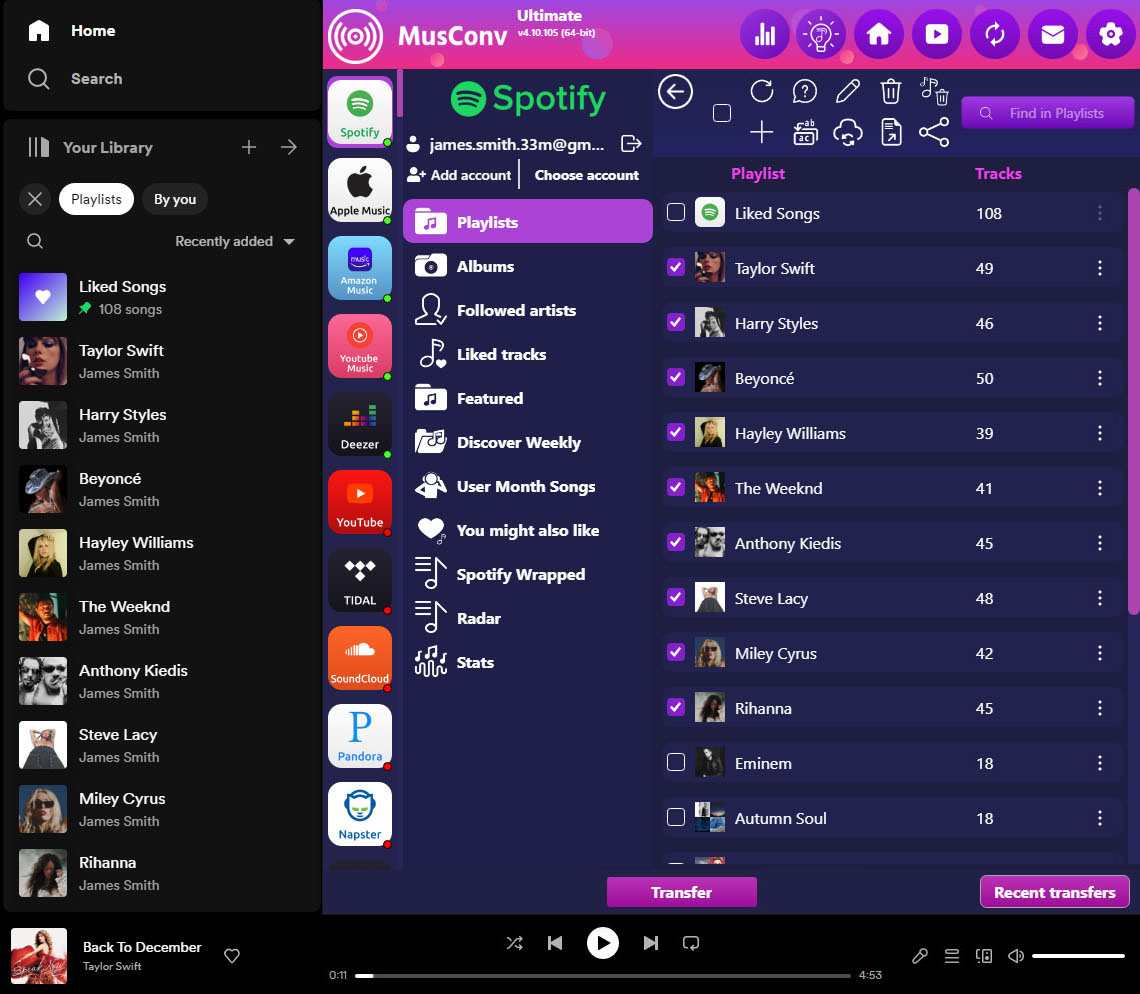
Task: Open three-dot menu for Beyoncé row
Action: (1099, 378)
